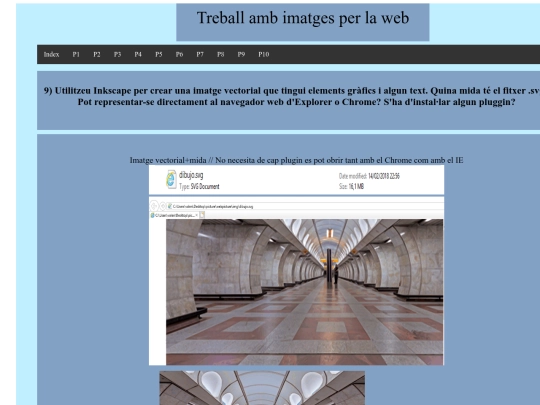Click the new tab icon in embedded screenshot
540x405 pixels.
point(202,215)
